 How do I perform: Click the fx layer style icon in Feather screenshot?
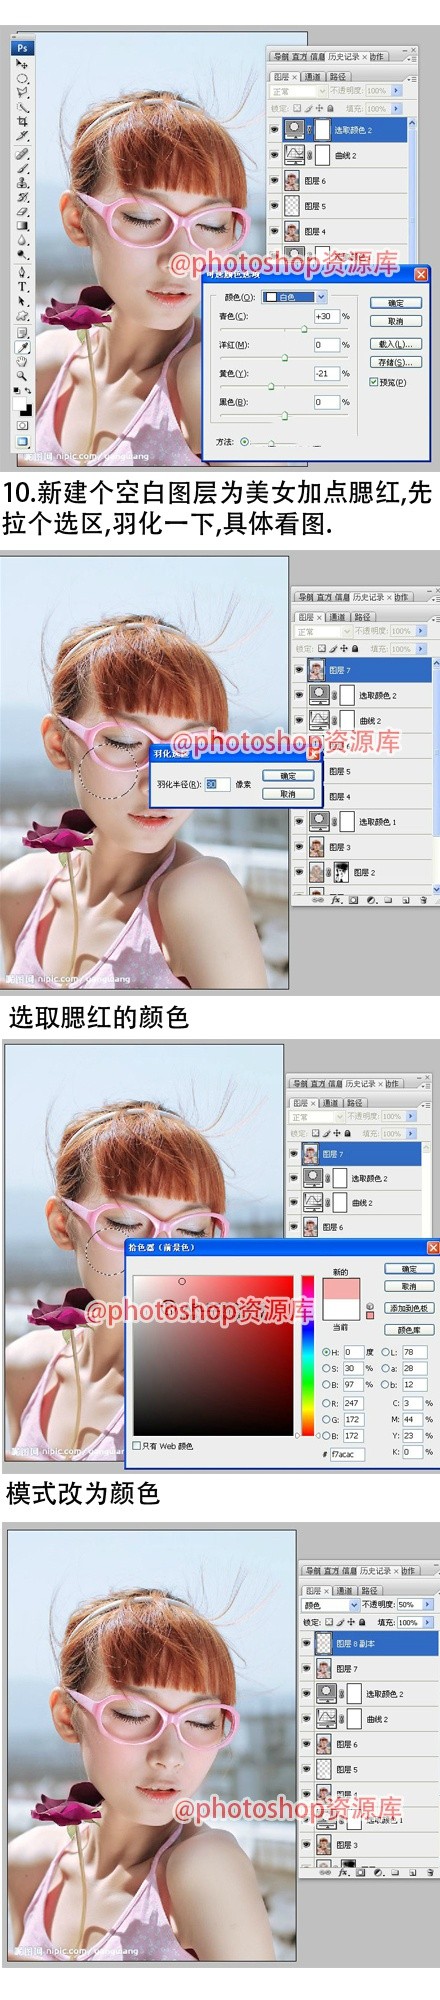[x=338, y=899]
